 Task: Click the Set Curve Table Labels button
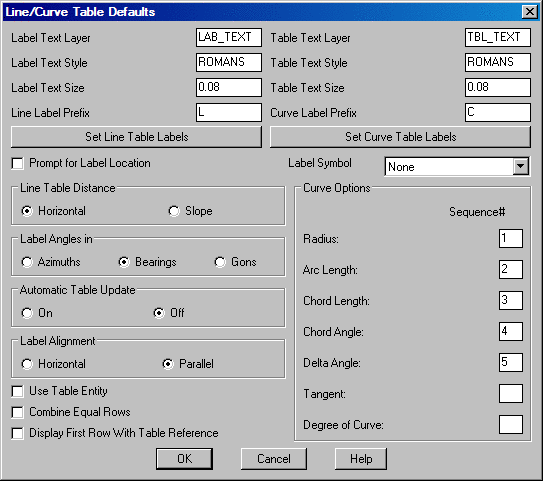pos(400,137)
